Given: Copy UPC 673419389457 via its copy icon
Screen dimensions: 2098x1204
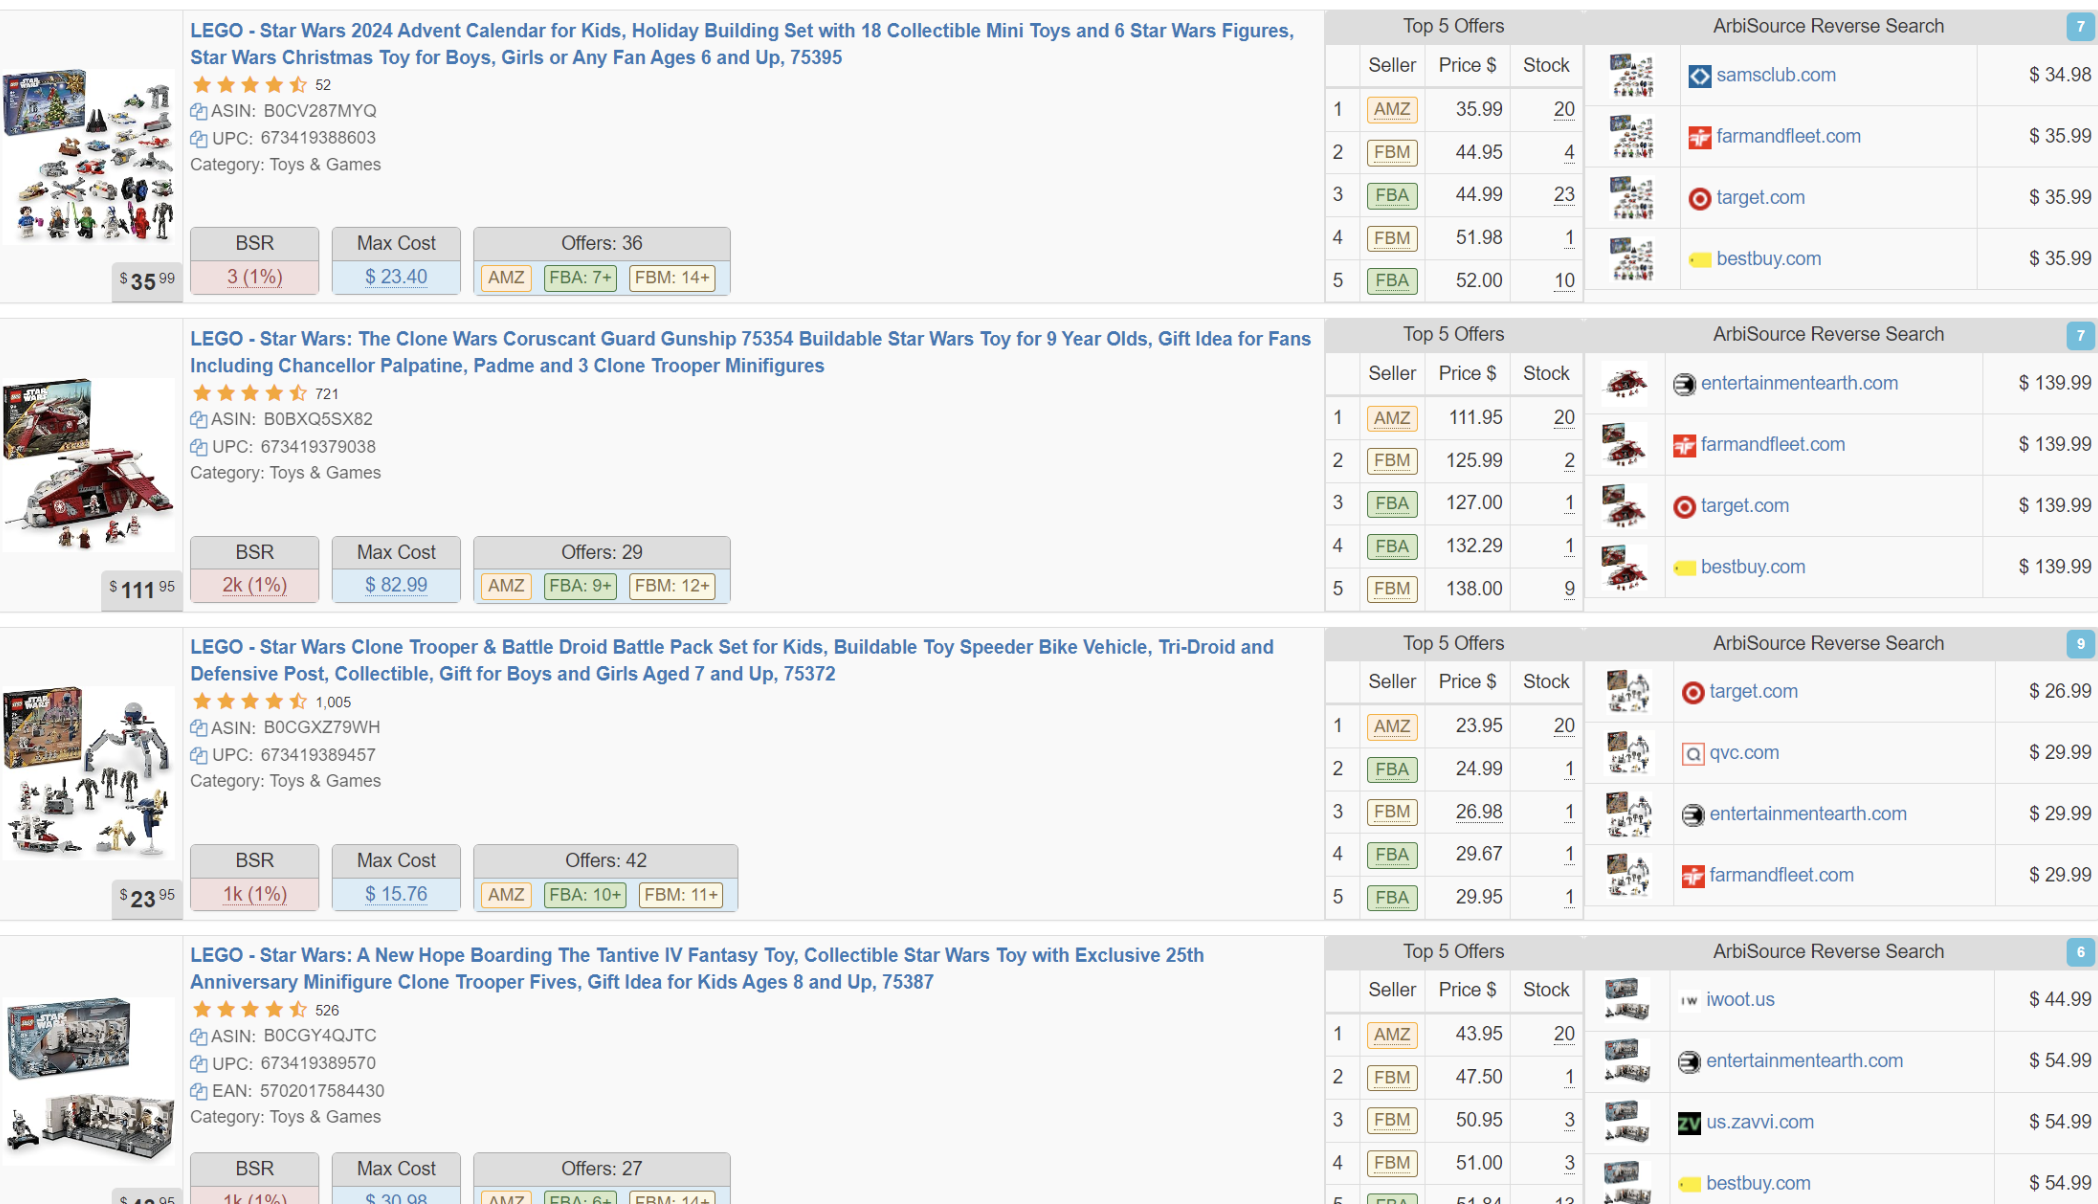Looking at the screenshot, I should [199, 755].
